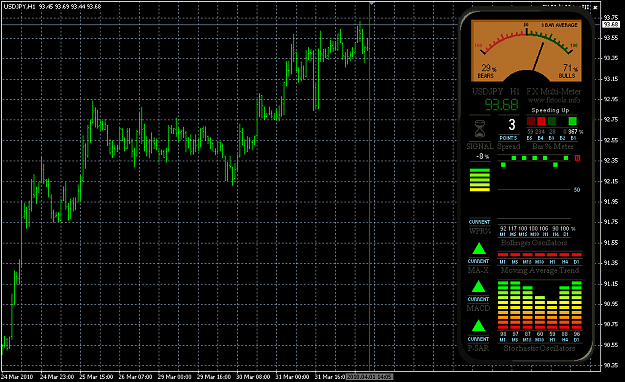Click the spread value 3

[x=512, y=125]
